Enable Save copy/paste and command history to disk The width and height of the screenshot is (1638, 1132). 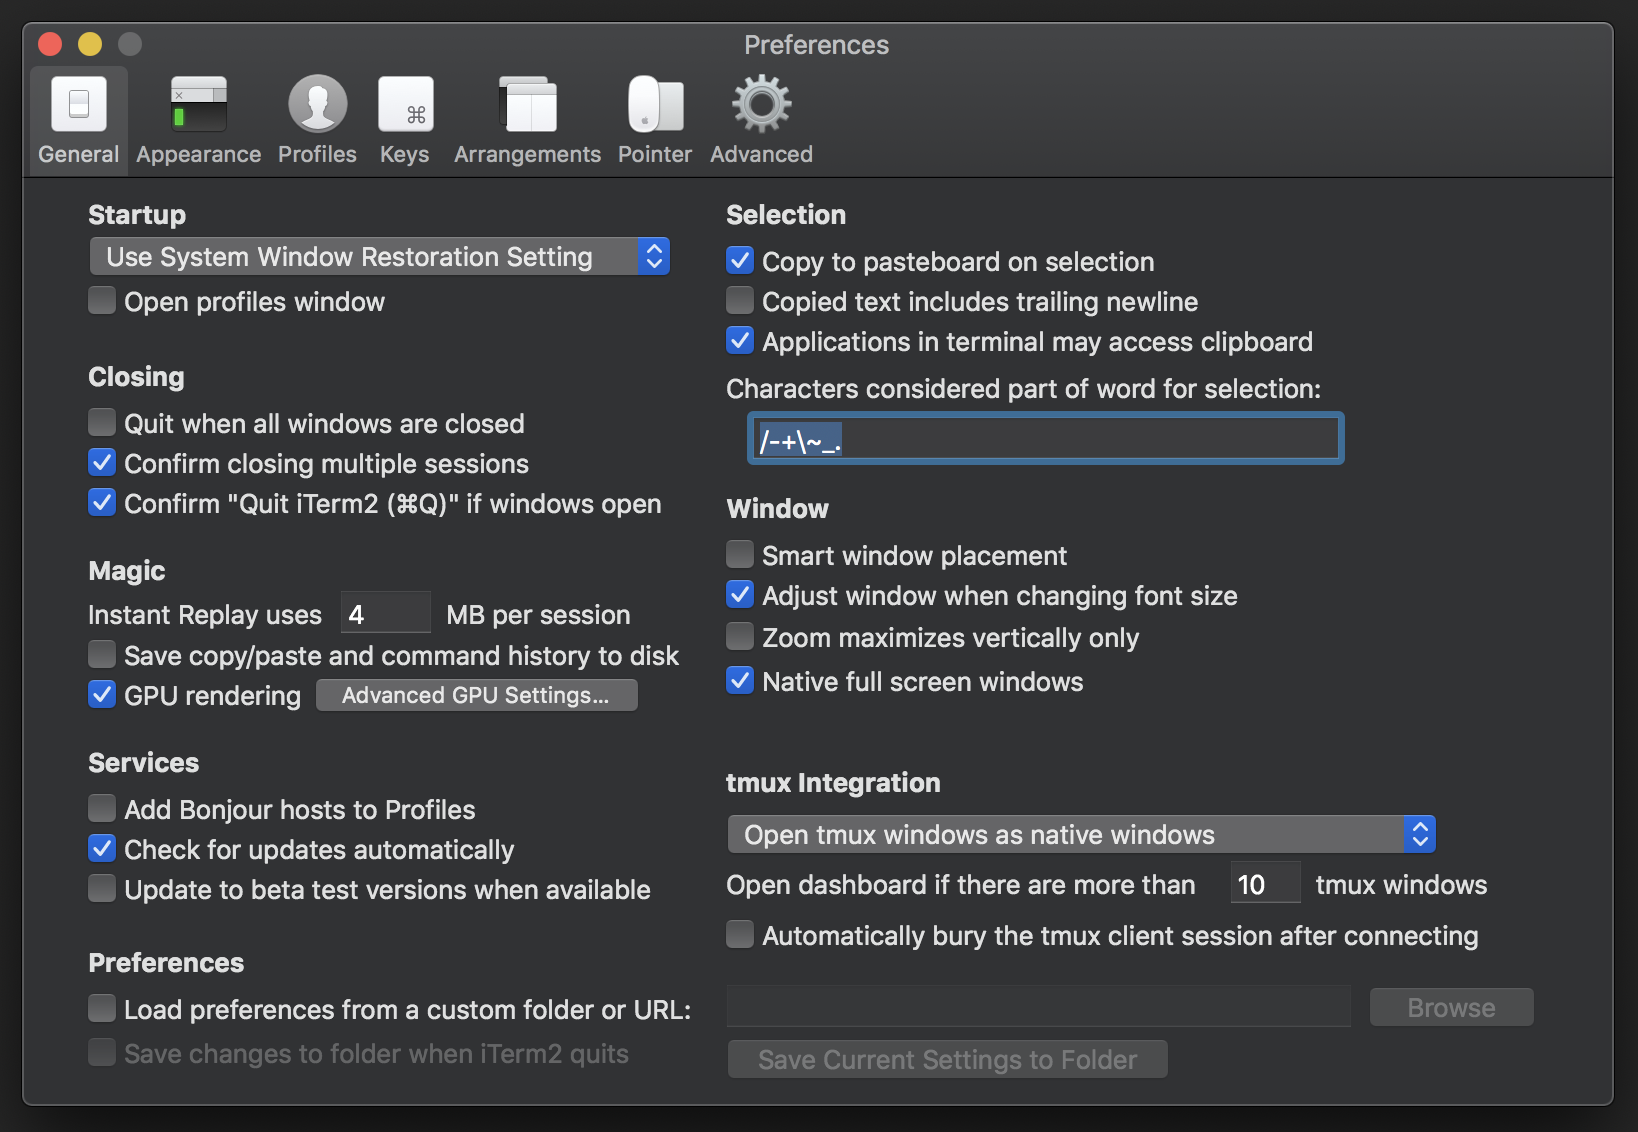(x=102, y=655)
